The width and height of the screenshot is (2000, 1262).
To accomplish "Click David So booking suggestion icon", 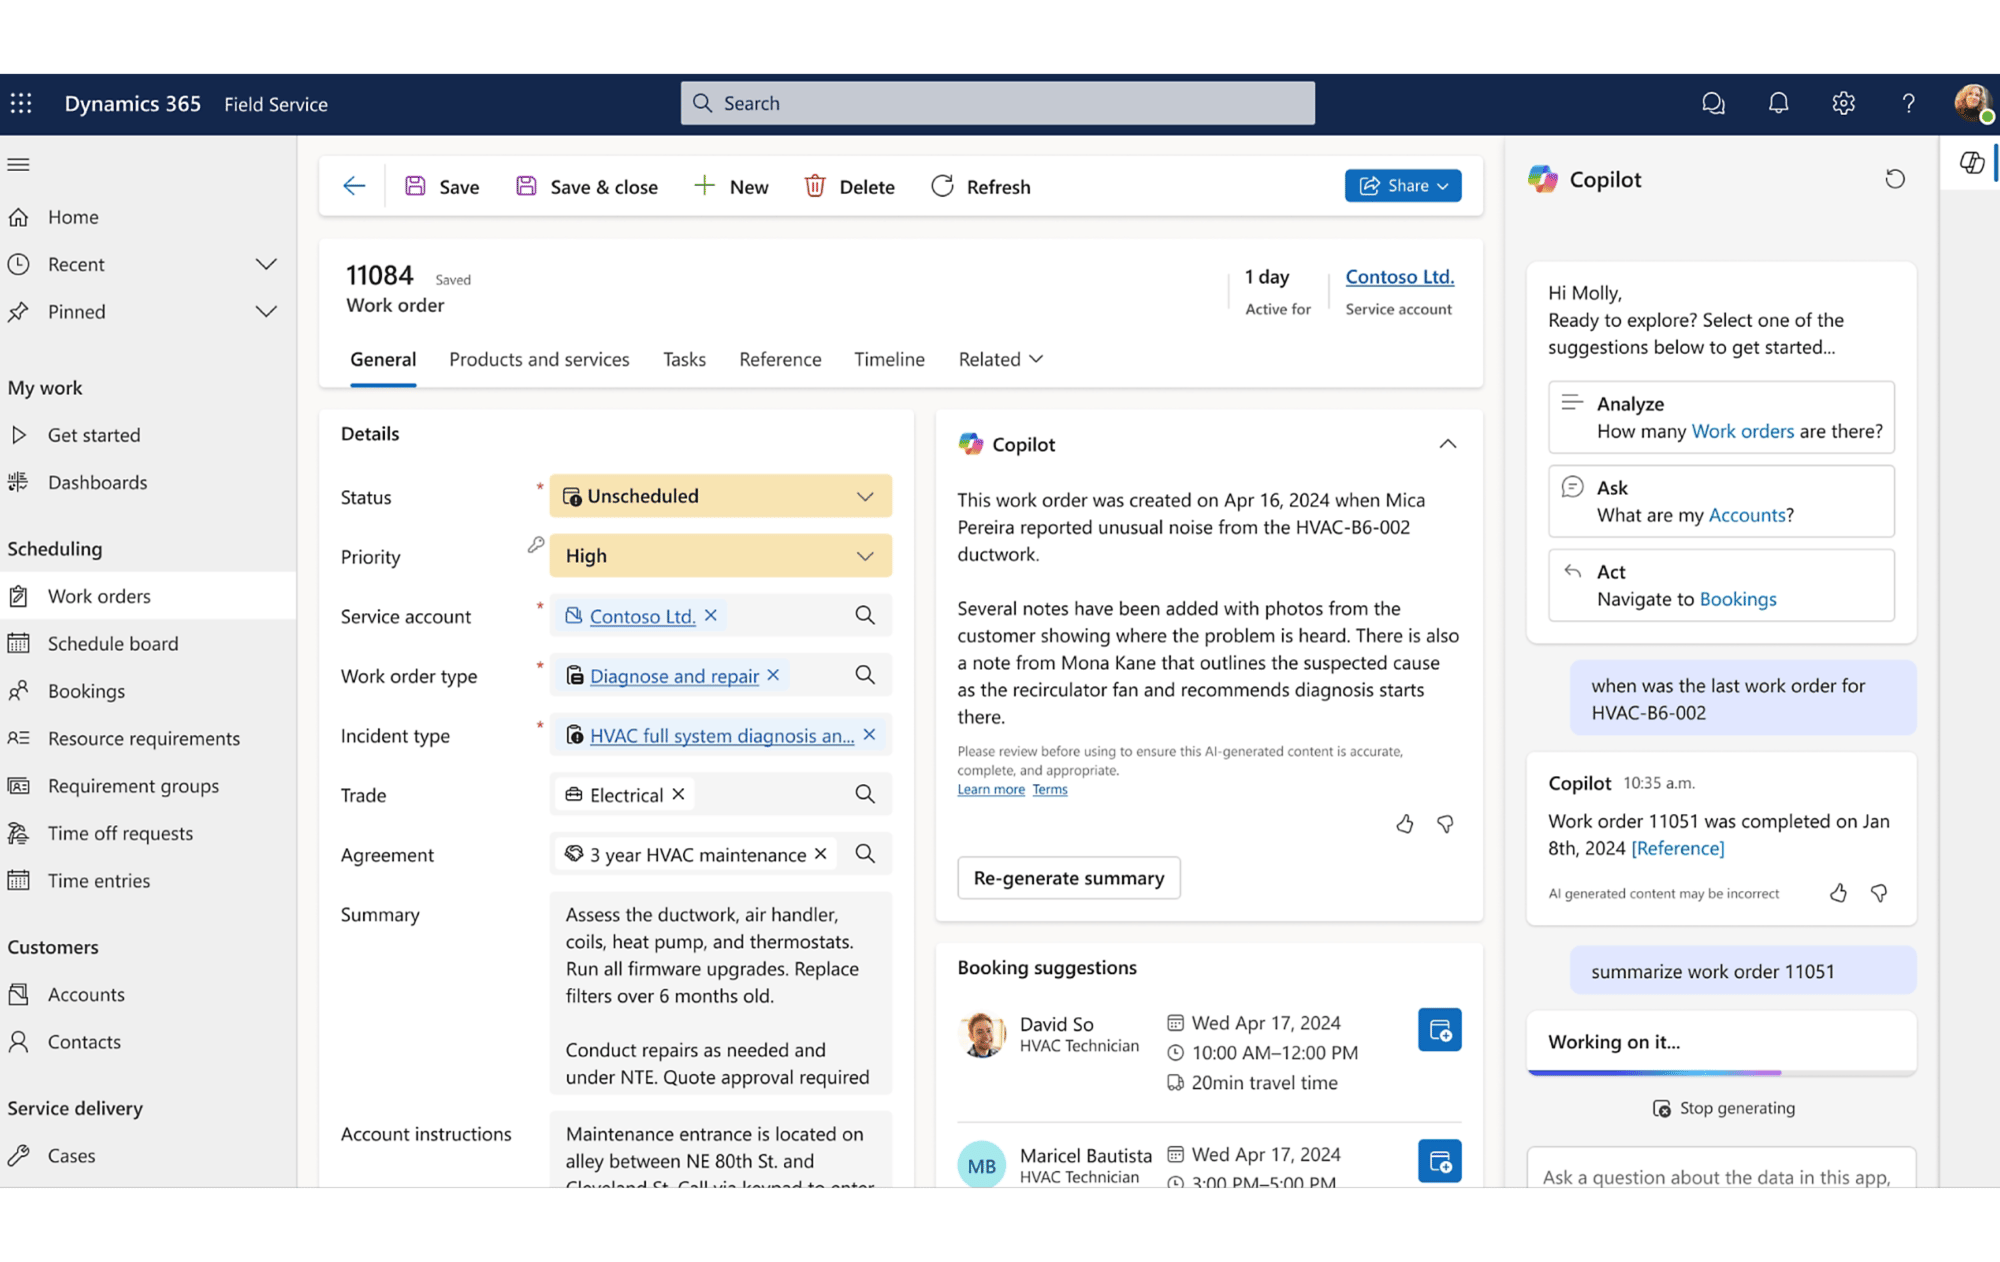I will (1439, 1032).
